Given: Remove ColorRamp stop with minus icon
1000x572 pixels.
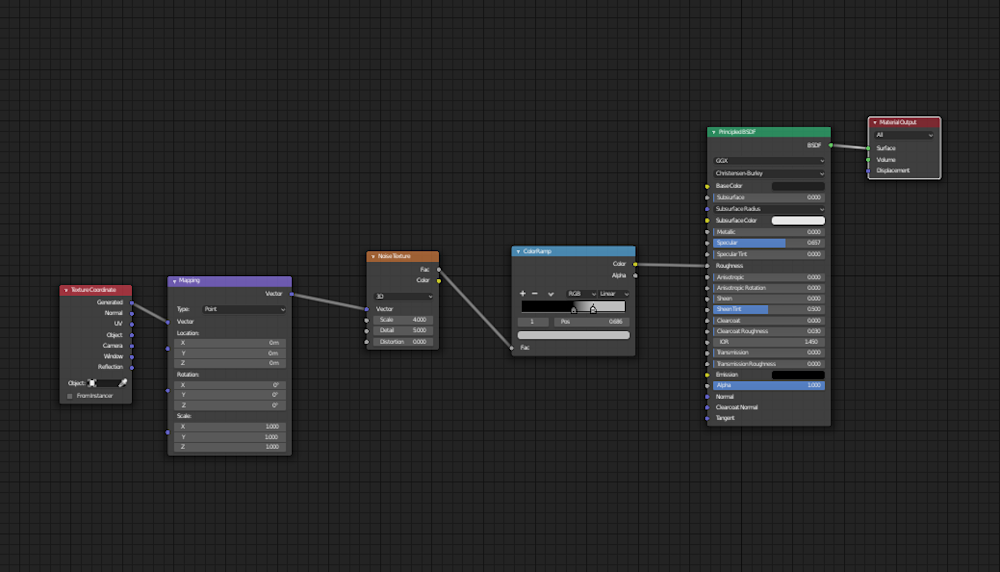Looking at the screenshot, I should point(534,293).
